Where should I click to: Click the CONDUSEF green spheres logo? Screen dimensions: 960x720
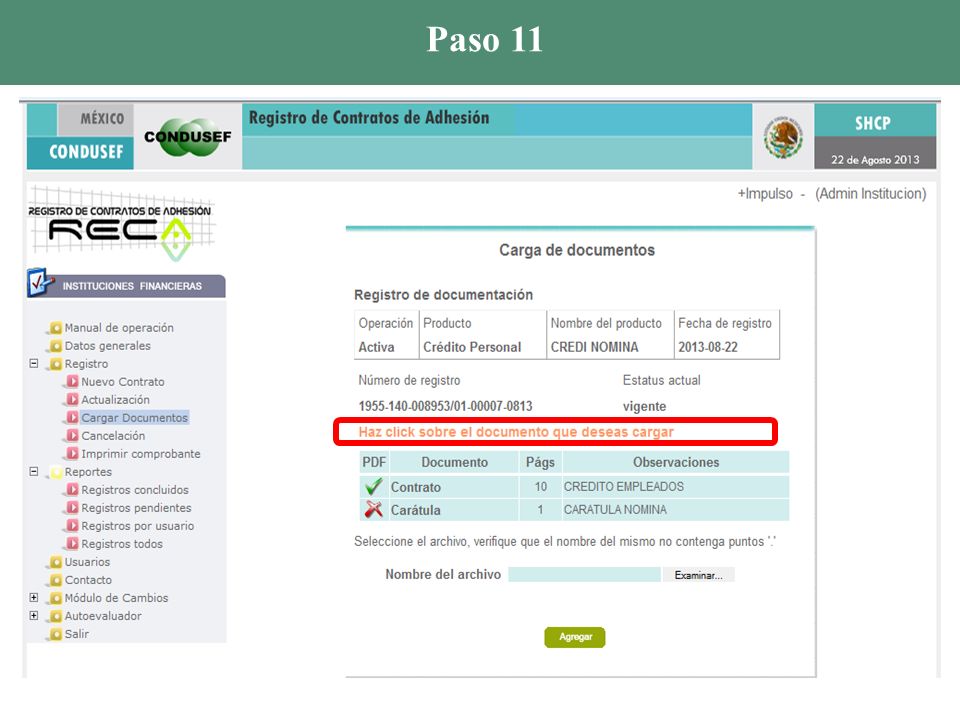(187, 137)
